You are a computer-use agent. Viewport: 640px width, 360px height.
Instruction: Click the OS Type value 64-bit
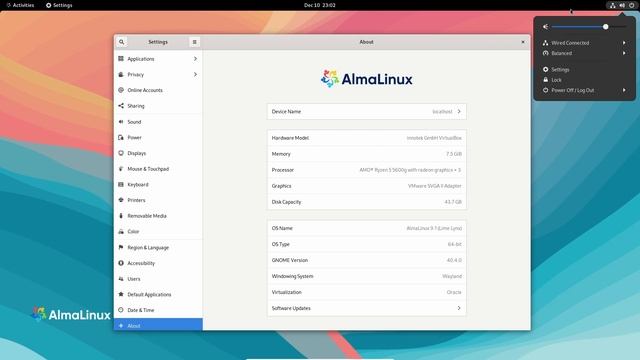click(x=455, y=244)
